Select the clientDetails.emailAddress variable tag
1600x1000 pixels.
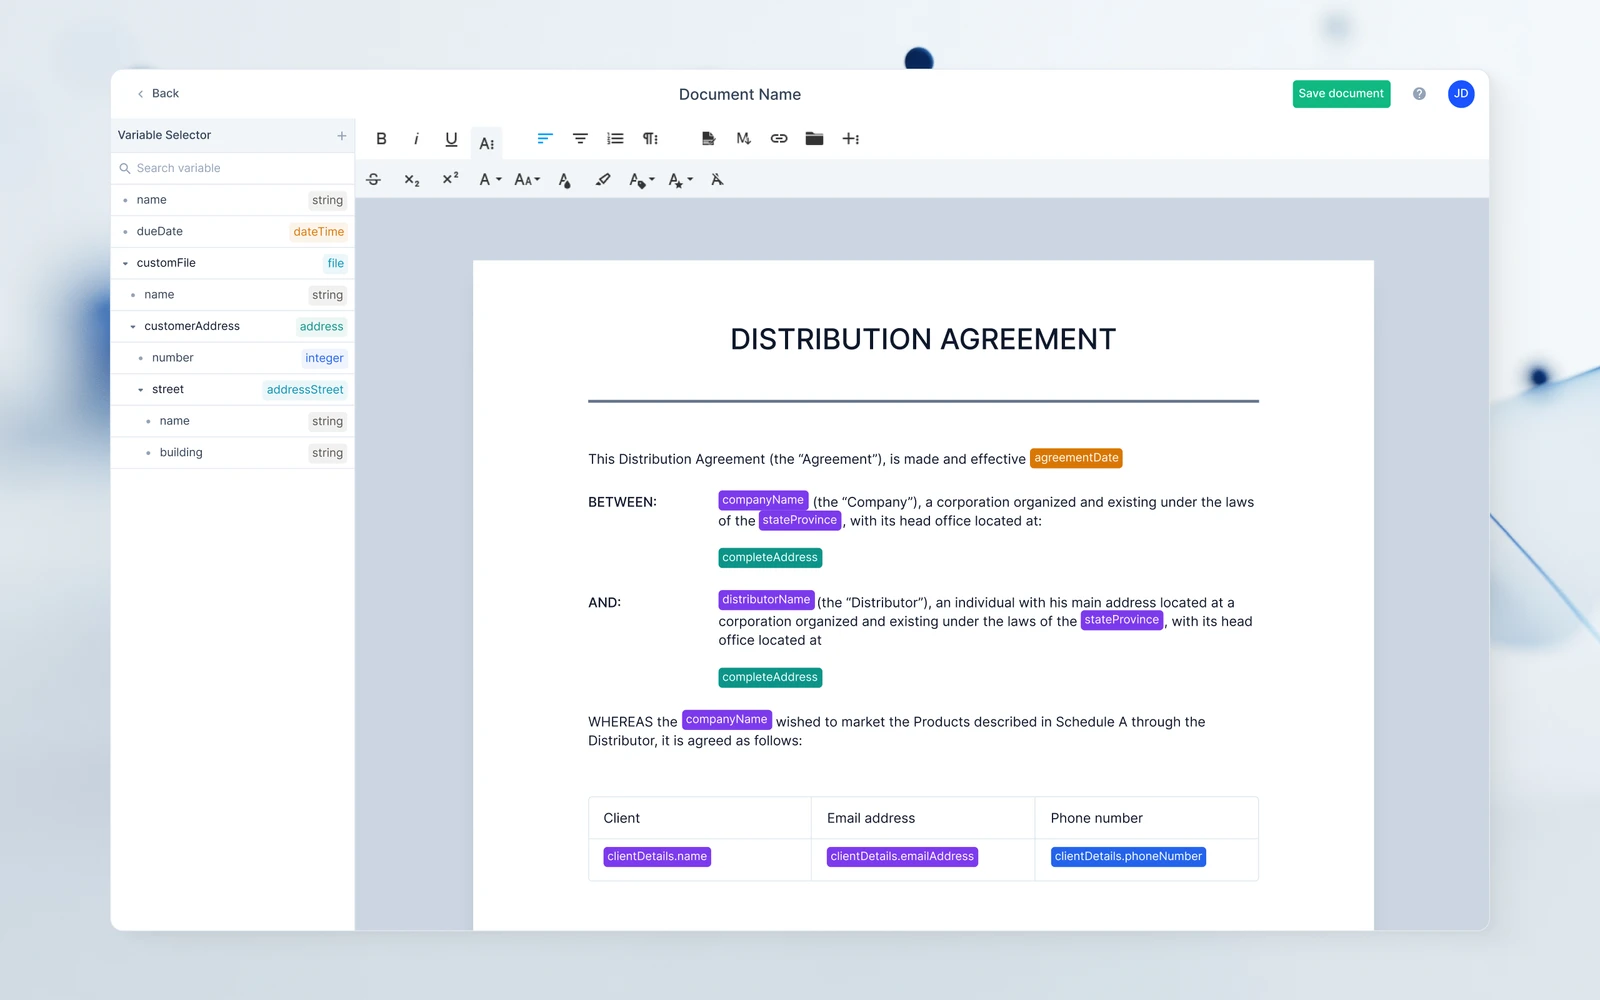click(x=902, y=857)
